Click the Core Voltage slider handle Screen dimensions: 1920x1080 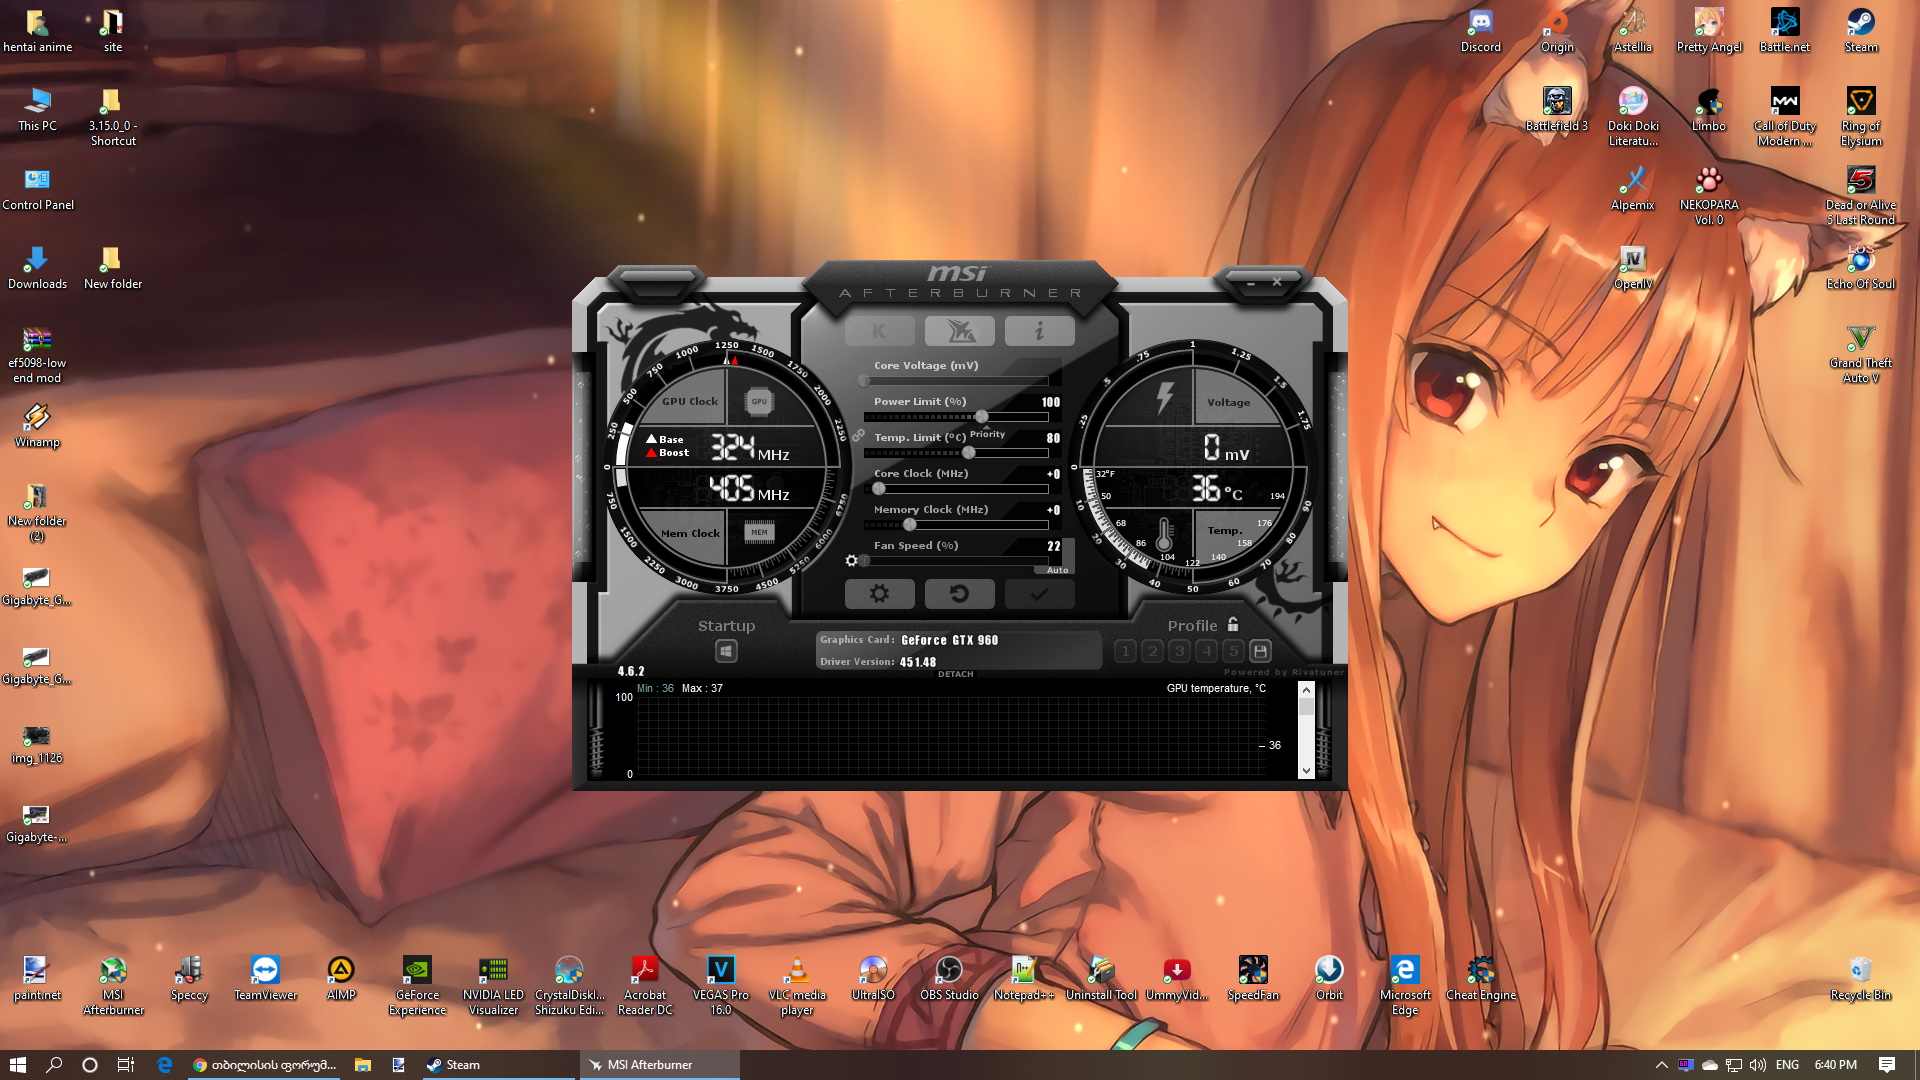865,381
